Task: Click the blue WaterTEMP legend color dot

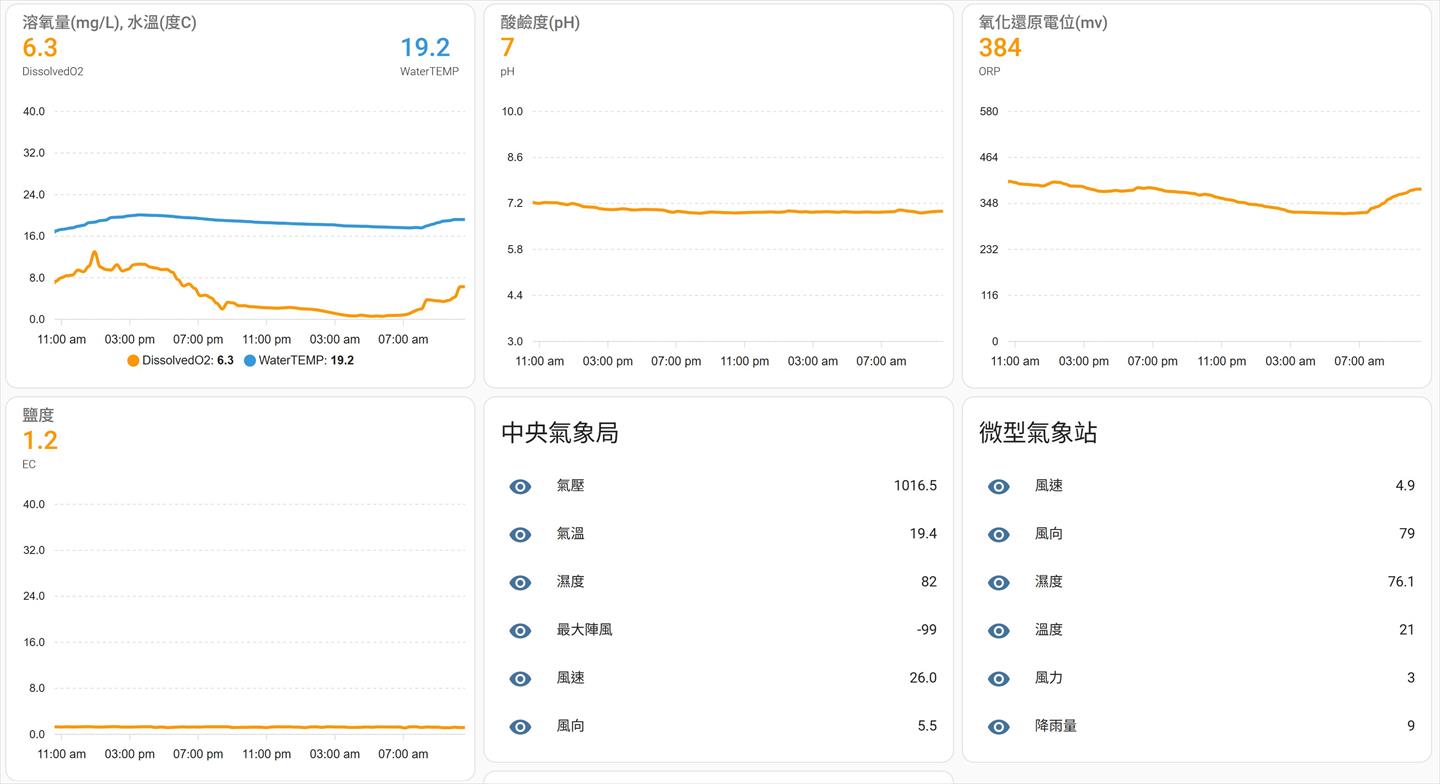Action: point(250,360)
